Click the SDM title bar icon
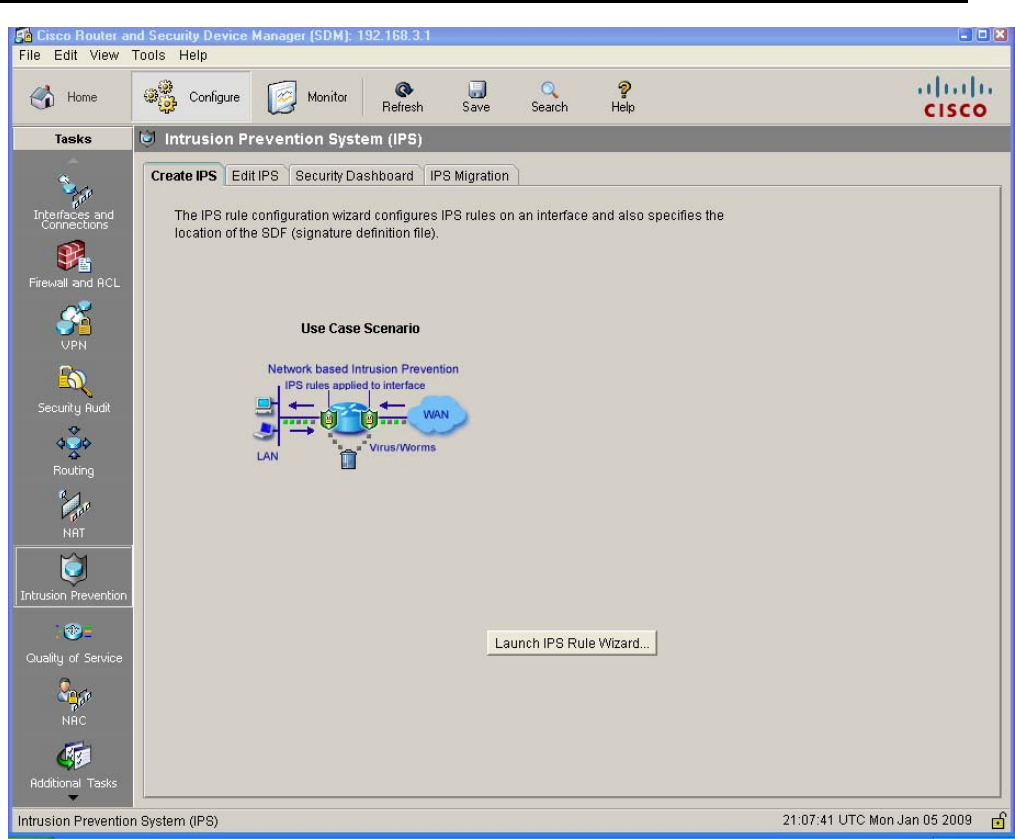The width and height of the screenshot is (1015, 839). 23,35
